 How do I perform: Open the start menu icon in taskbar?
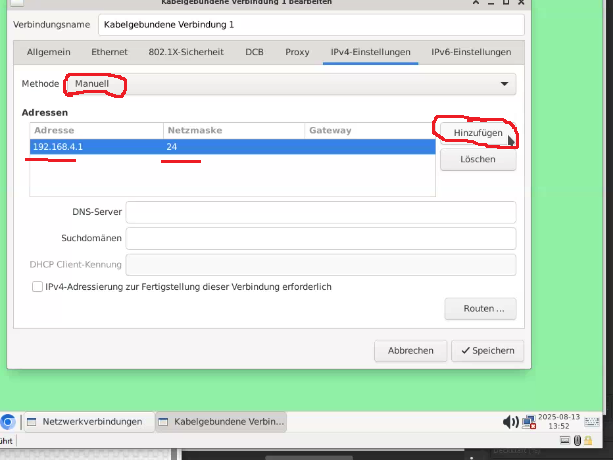[8, 422]
